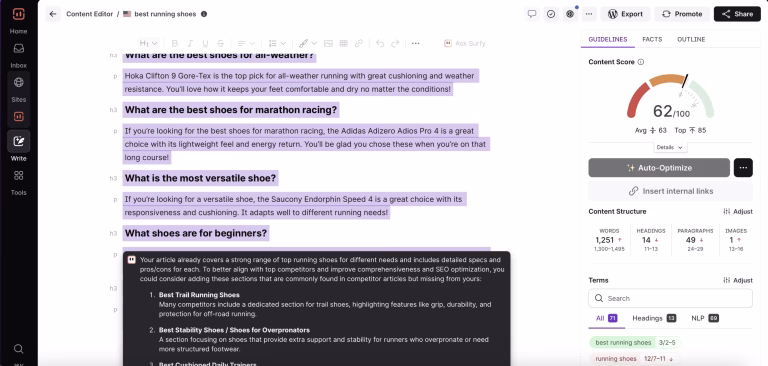Click Content Editor breadcrumb link
768x366 pixels.
click(x=90, y=14)
